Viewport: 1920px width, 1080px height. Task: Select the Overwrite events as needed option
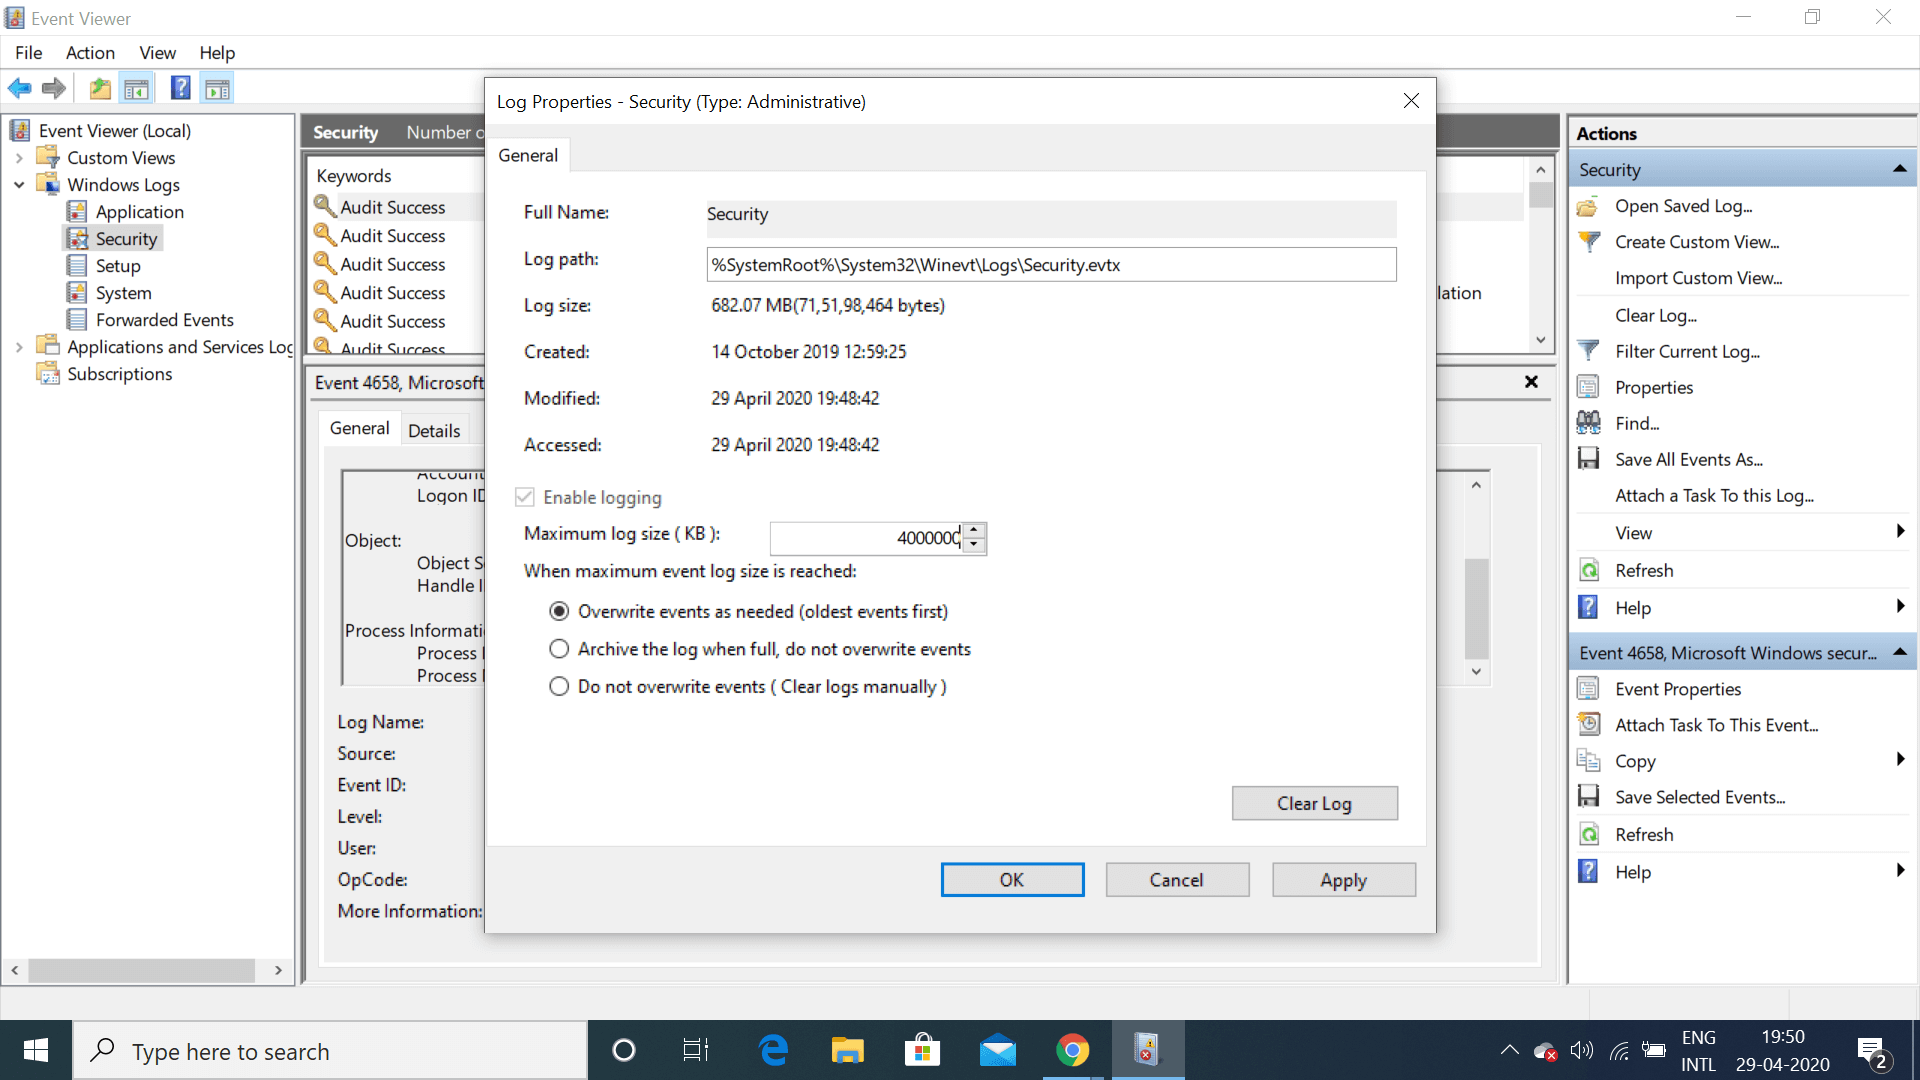point(560,611)
